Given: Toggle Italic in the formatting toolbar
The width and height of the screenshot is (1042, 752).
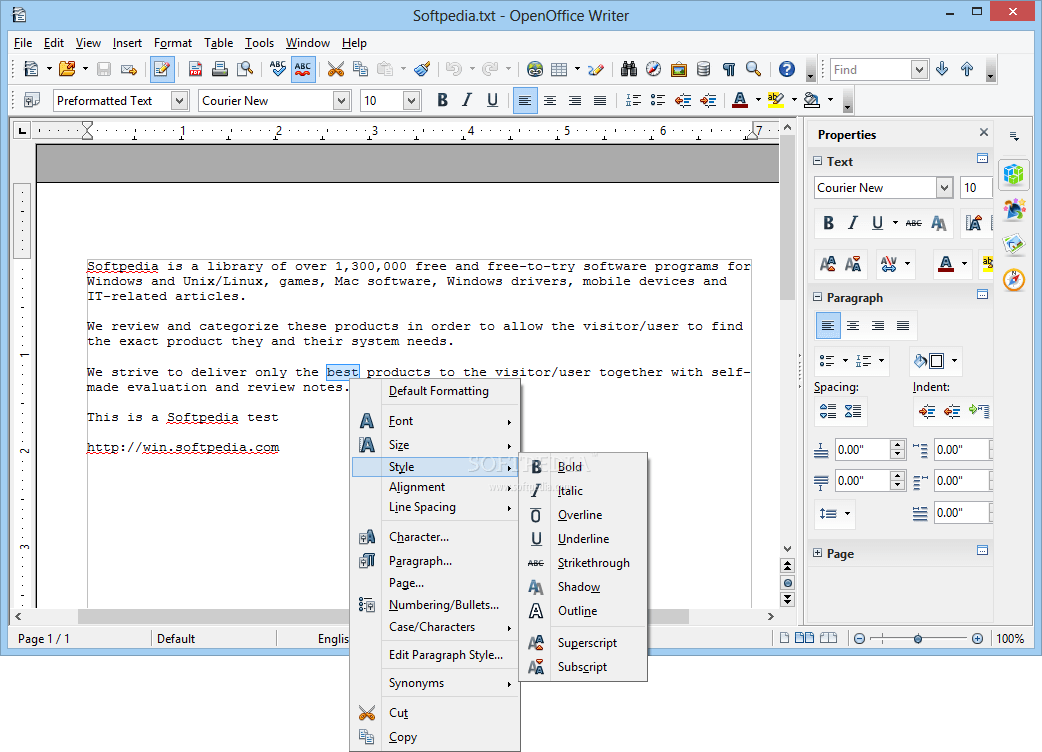Looking at the screenshot, I should click(x=467, y=100).
